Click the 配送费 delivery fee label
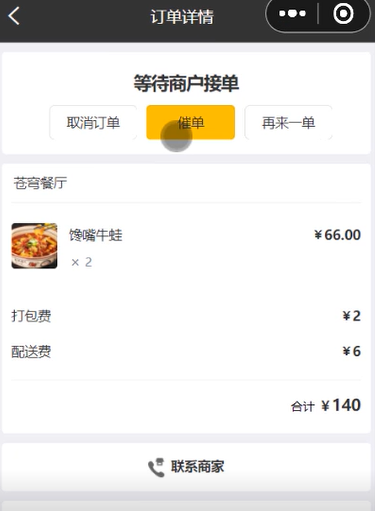 coord(31,352)
